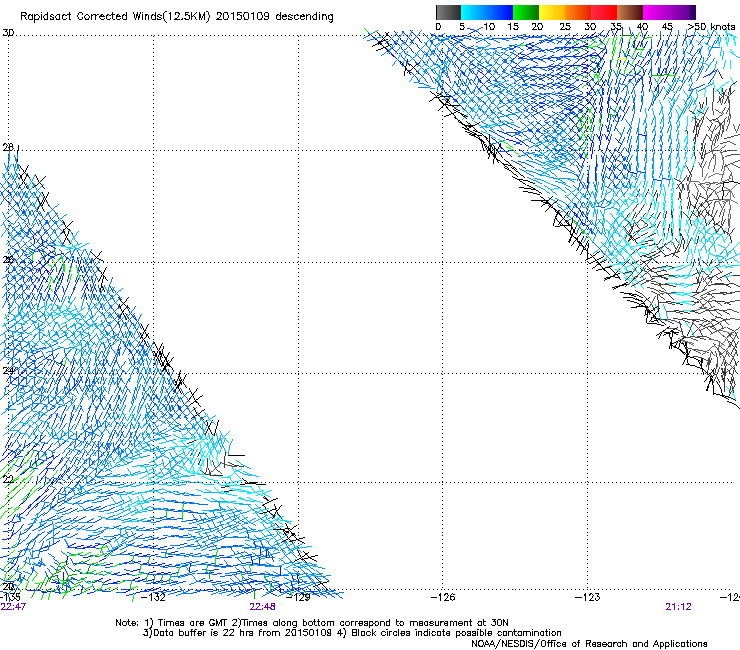Viewport: 740px width, 650px height.
Task: Click the latitude label '22'
Action: click(8, 480)
